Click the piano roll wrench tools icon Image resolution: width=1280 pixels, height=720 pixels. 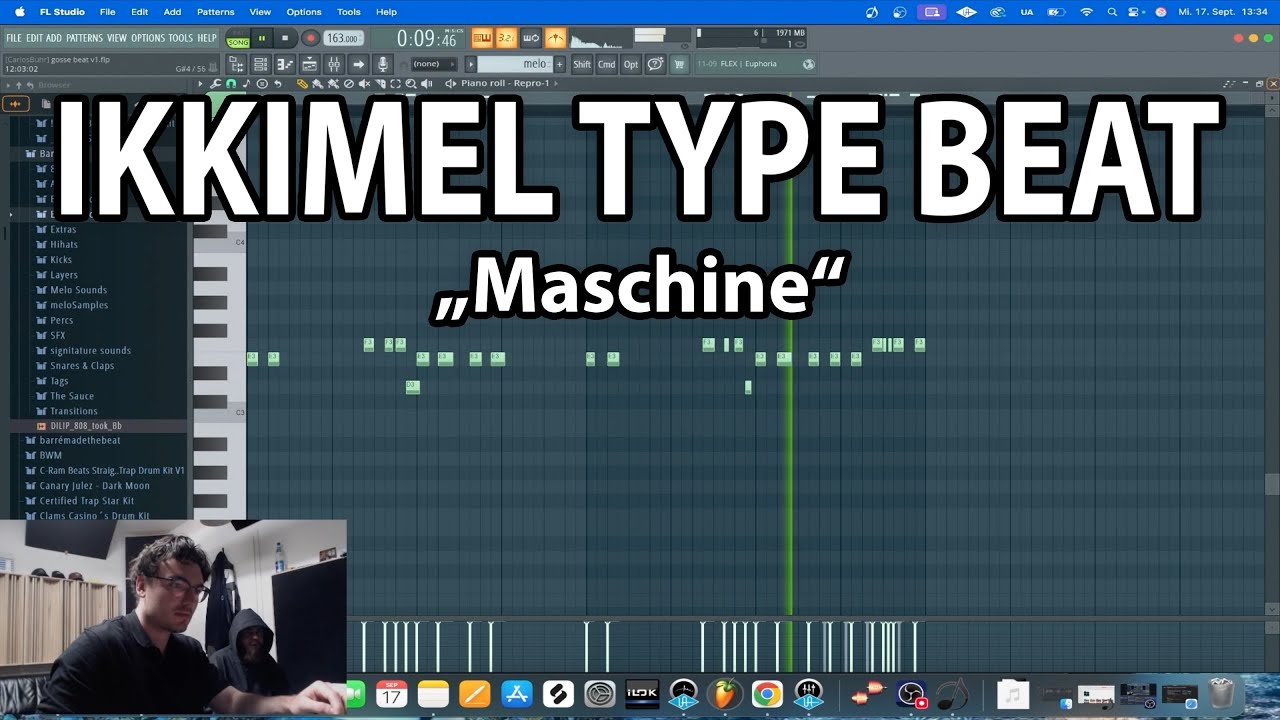215,84
